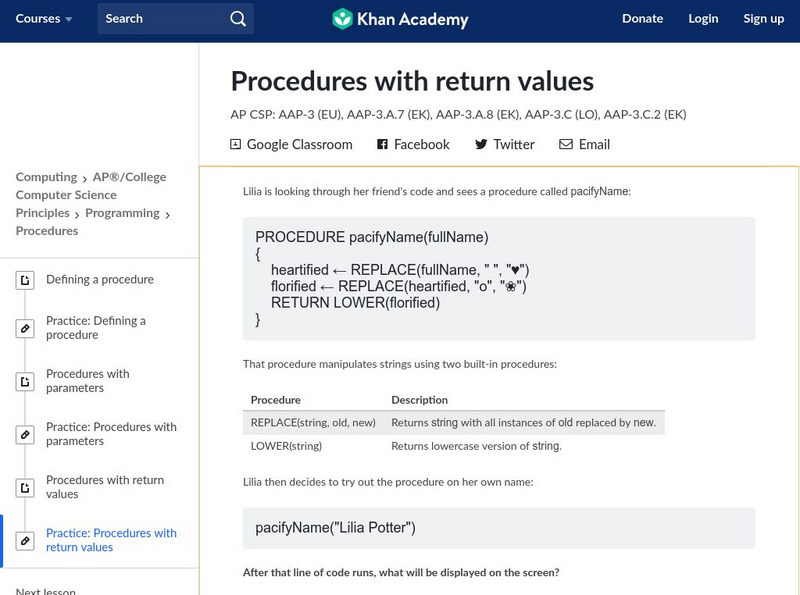
Task: Click the Sign up button
Action: (x=763, y=19)
